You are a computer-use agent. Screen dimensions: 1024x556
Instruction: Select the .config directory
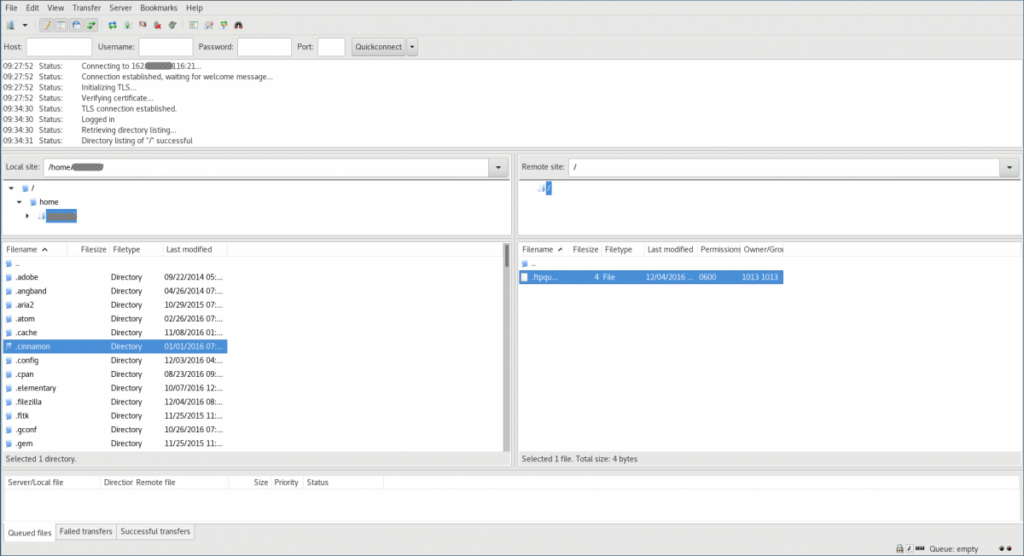[115, 360]
